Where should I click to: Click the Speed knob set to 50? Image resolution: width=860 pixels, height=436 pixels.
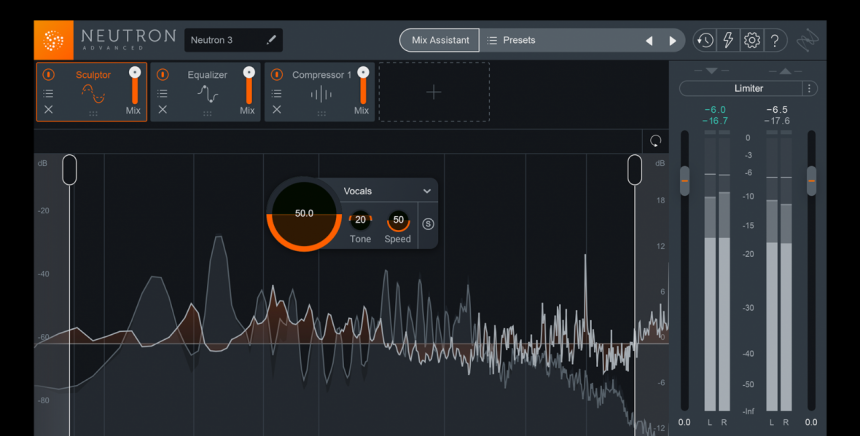[x=398, y=220]
